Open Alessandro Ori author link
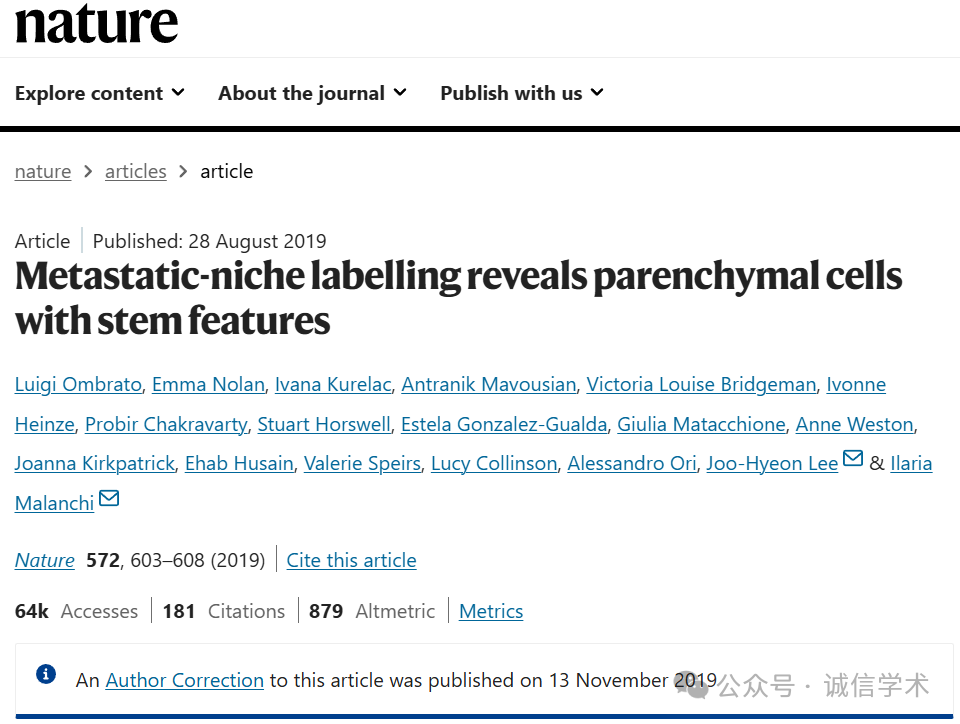This screenshot has width=960, height=724. tap(632, 463)
